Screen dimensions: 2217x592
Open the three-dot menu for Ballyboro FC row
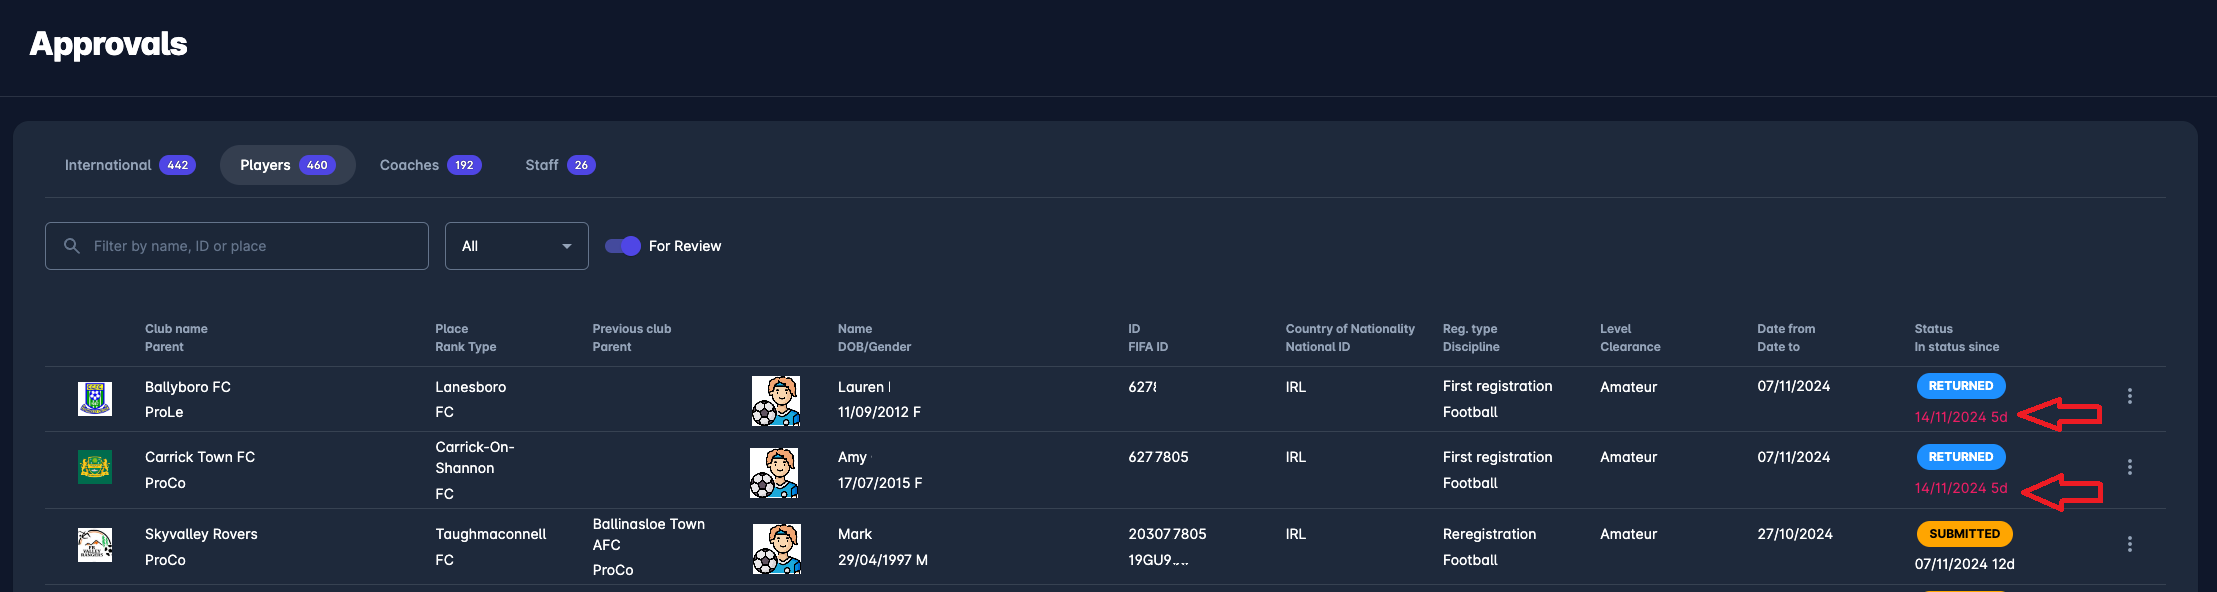pyautogui.click(x=2130, y=396)
